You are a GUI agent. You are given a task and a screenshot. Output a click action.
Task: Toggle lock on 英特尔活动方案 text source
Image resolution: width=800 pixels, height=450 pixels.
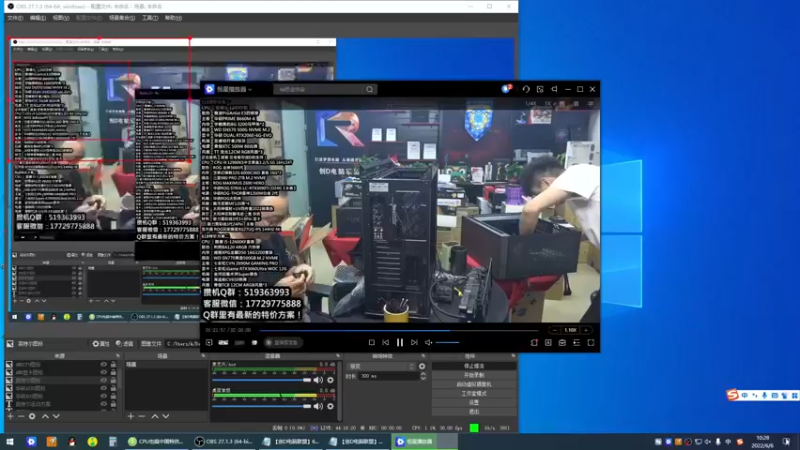pyautogui.click(x=113, y=404)
